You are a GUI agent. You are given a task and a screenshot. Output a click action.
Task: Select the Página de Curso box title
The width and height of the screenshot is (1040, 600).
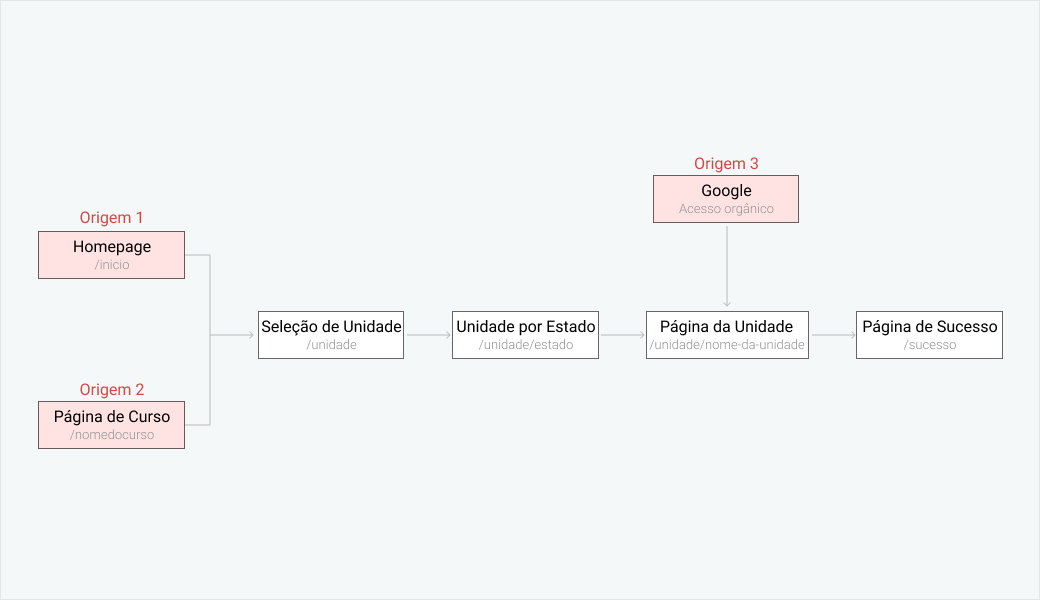coord(112,417)
